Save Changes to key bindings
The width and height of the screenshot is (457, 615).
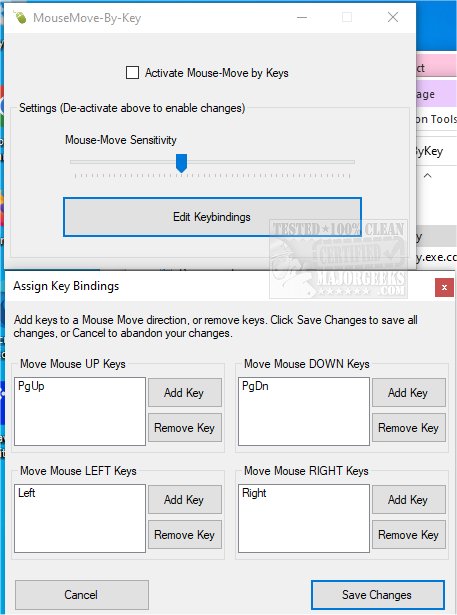coord(378,595)
